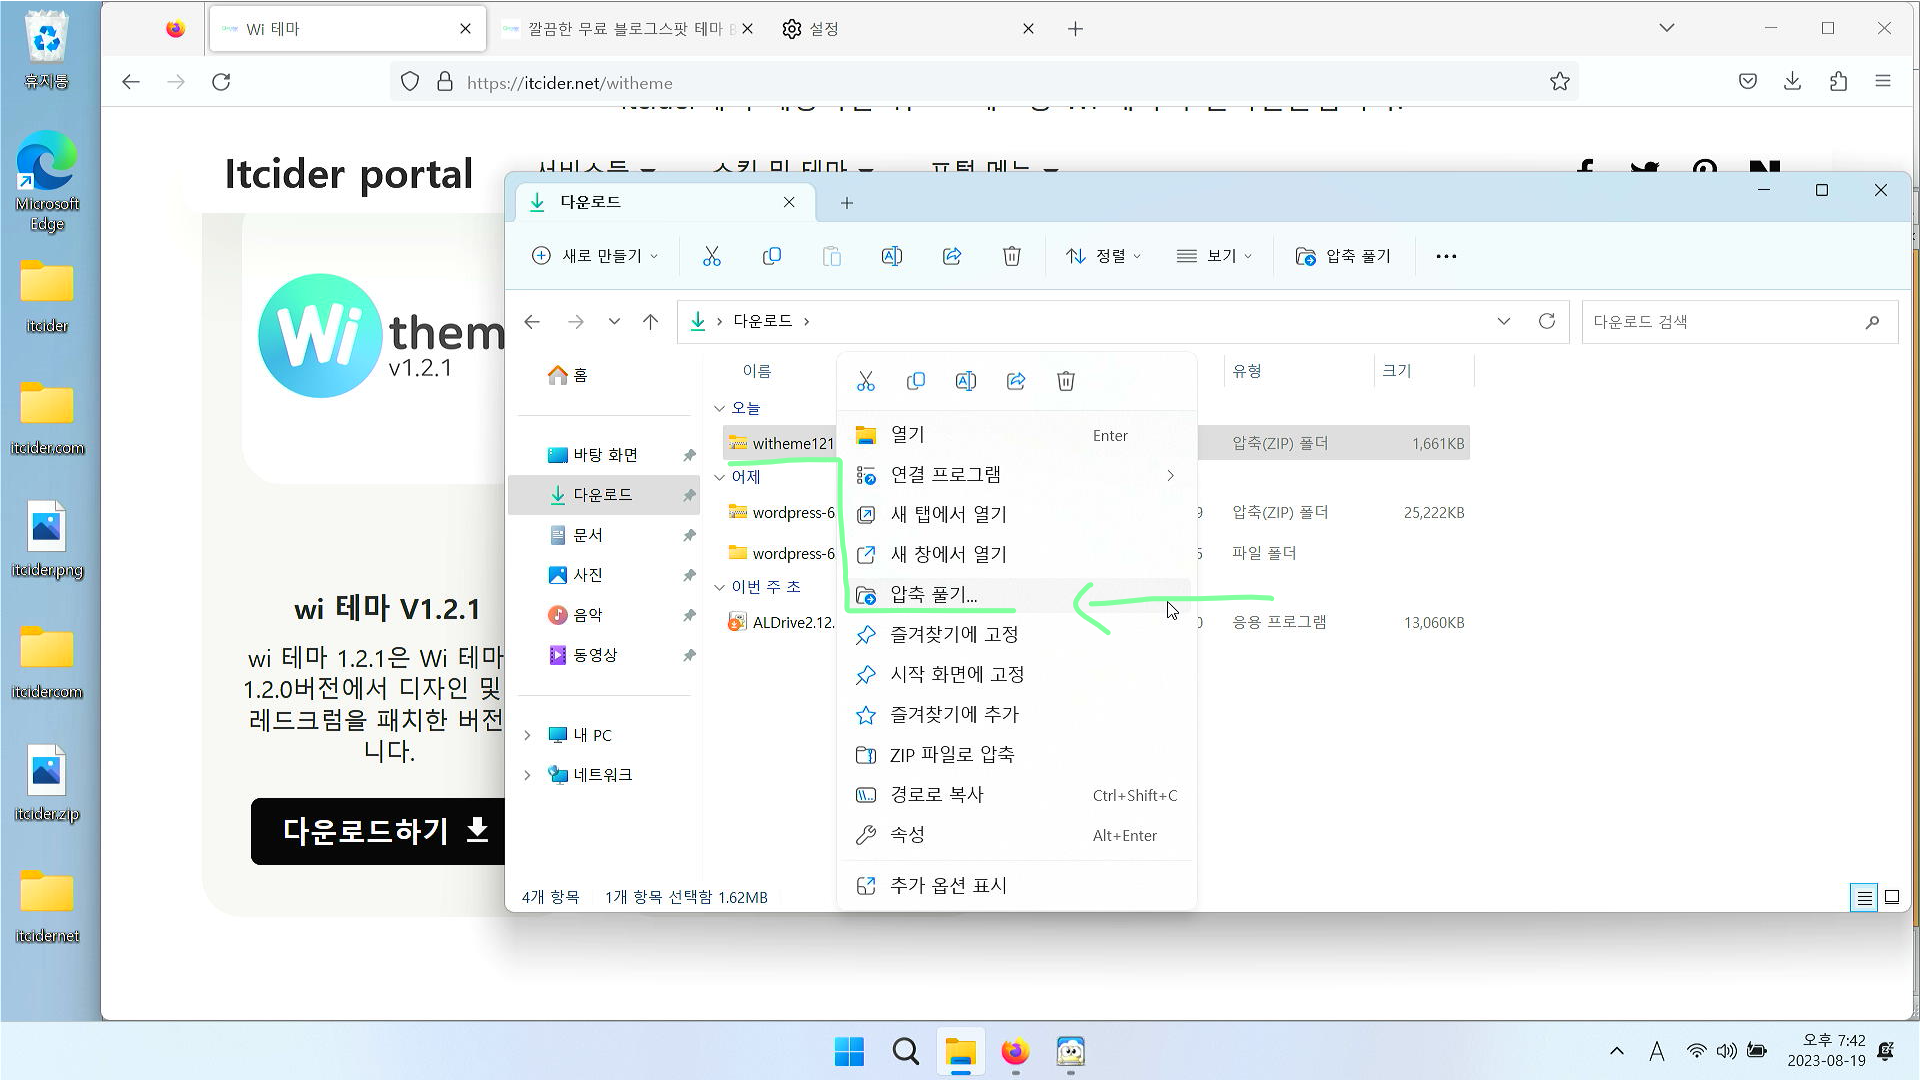
Task: Click 압축 풀기 button in toolbar
Action: pos(1343,256)
